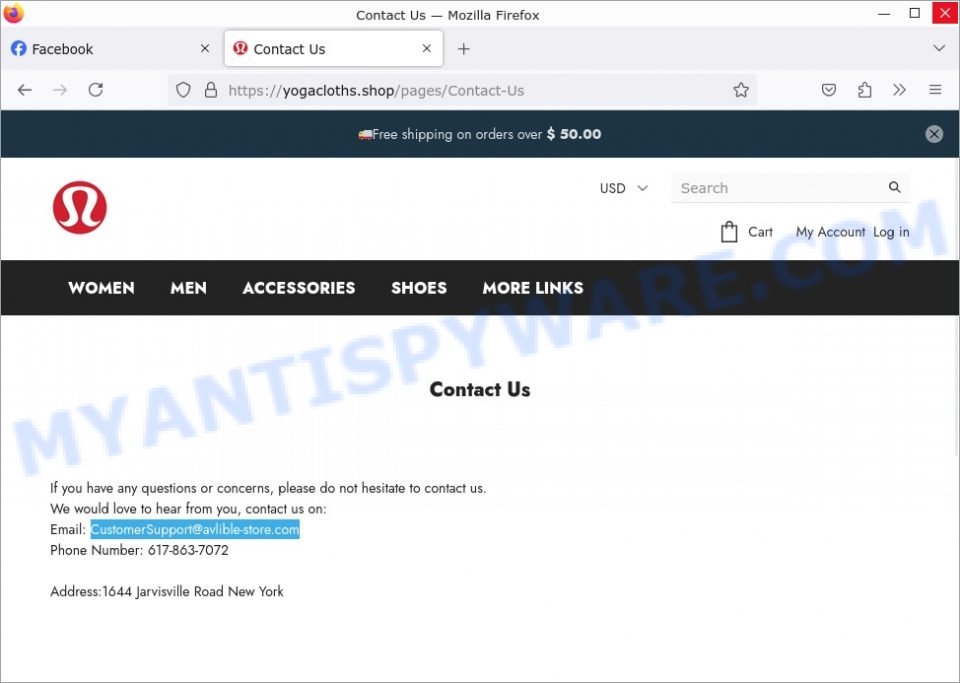Open the SHOES menu
This screenshot has width=960, height=683.
point(419,288)
